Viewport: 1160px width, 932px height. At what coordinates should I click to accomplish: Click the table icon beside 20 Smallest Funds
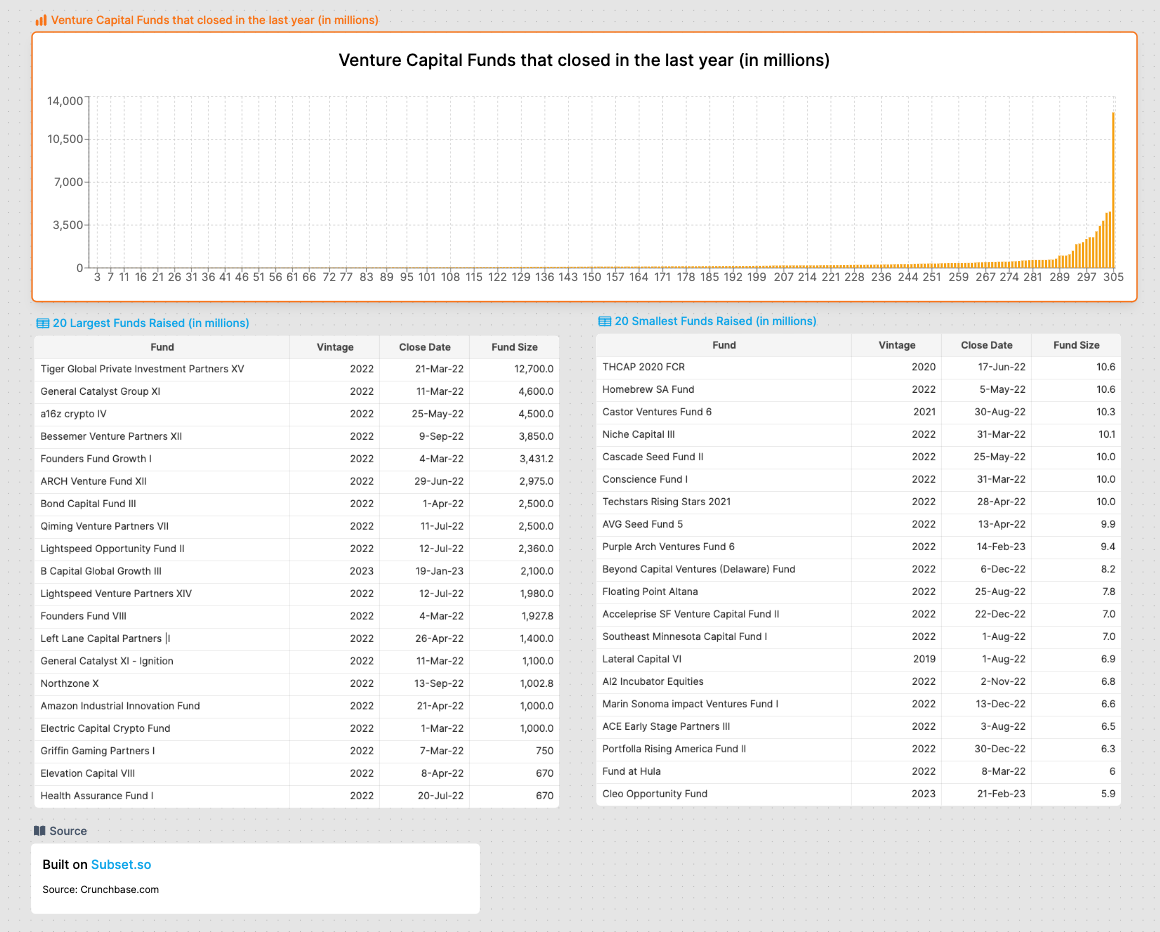coord(604,321)
